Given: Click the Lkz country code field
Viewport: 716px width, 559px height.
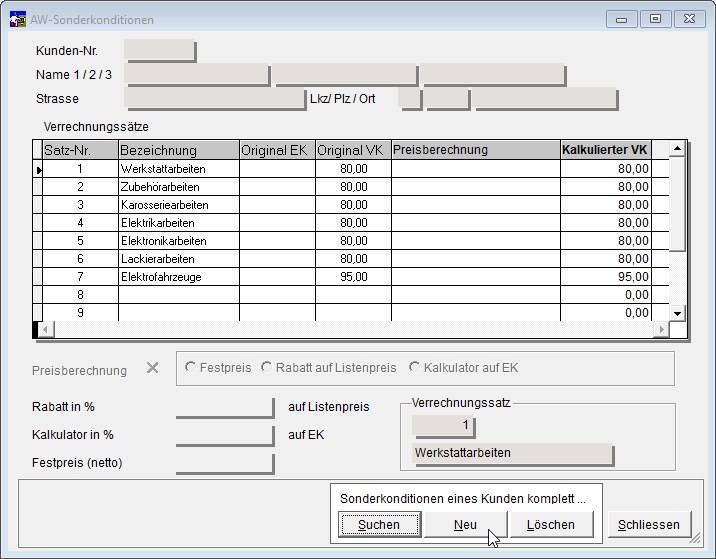Looking at the screenshot, I should click(x=410, y=99).
